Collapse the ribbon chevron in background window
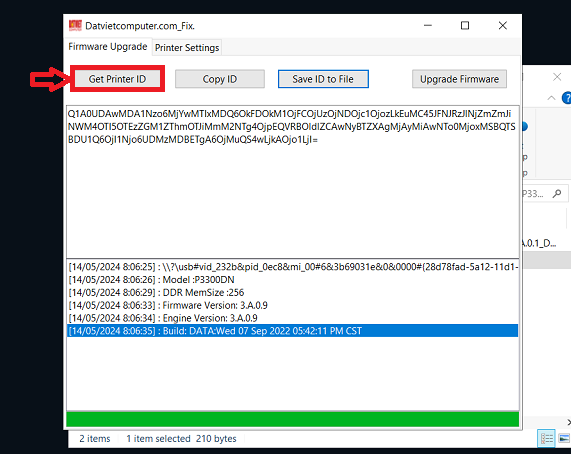Image resolution: width=571 pixels, height=454 pixels. [551, 98]
